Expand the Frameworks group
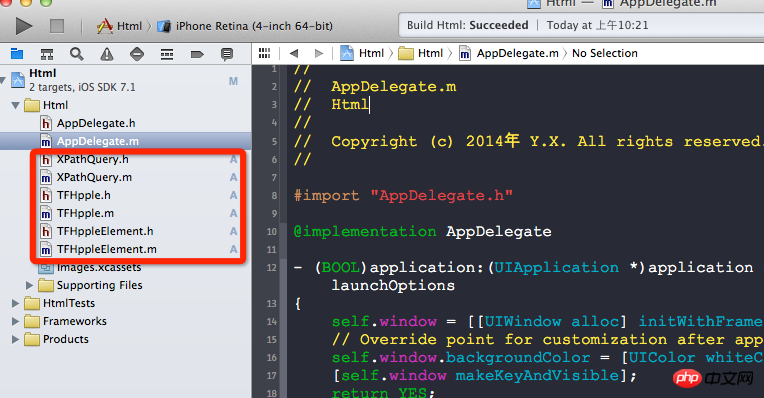764x398 pixels. (x=15, y=321)
